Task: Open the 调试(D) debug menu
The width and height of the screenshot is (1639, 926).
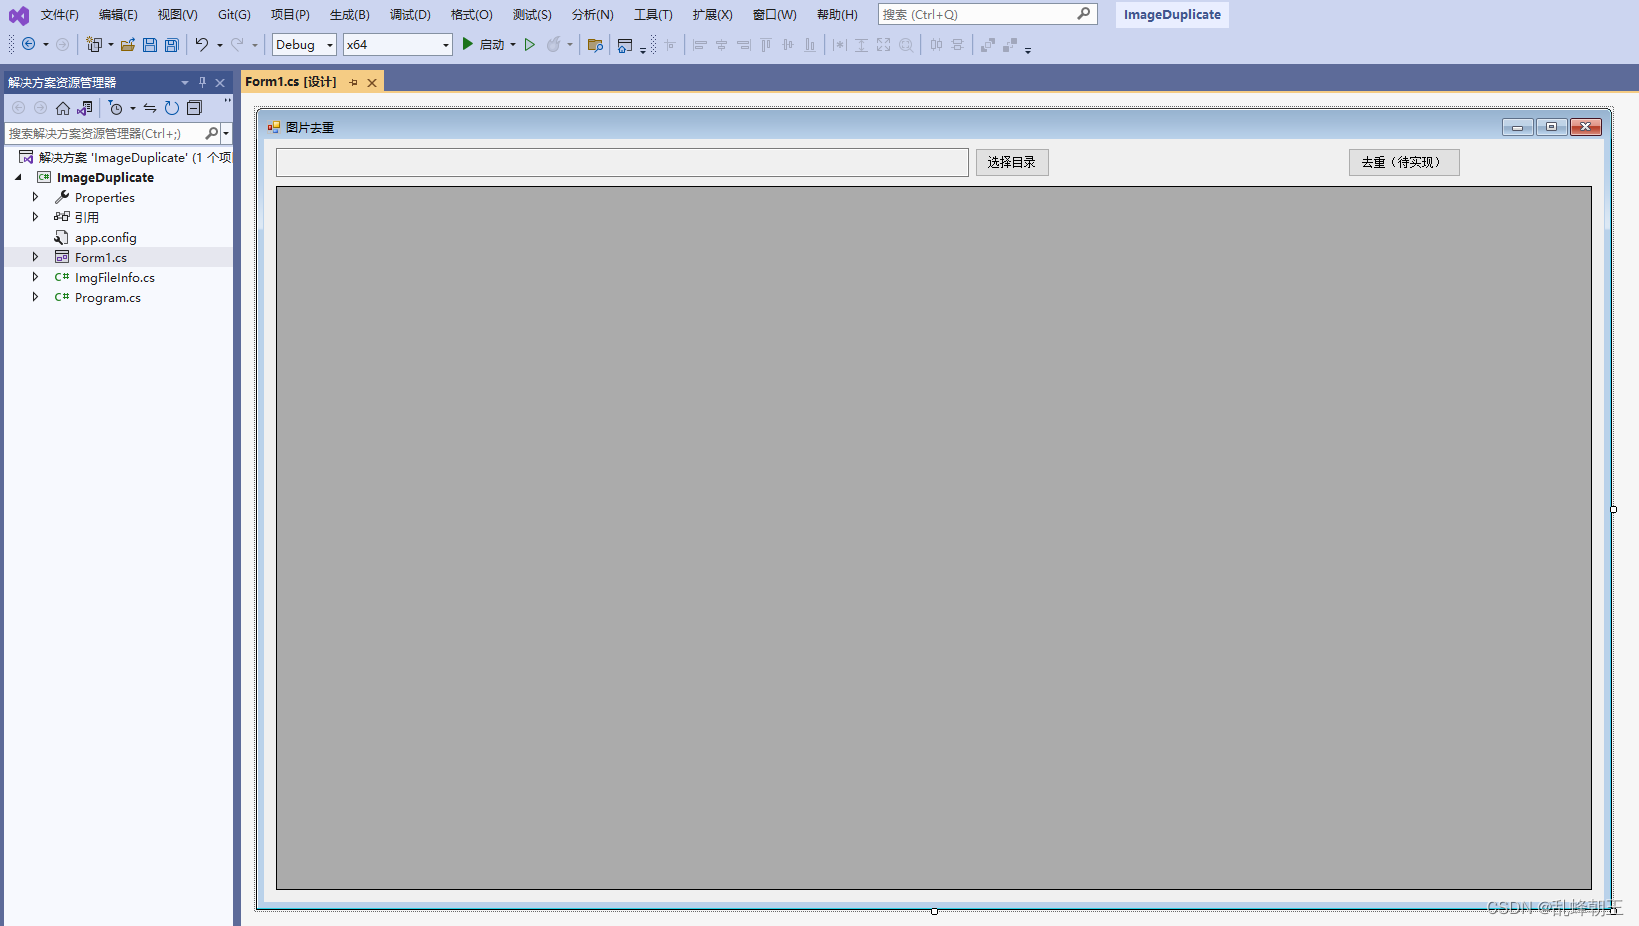Action: pyautogui.click(x=410, y=15)
